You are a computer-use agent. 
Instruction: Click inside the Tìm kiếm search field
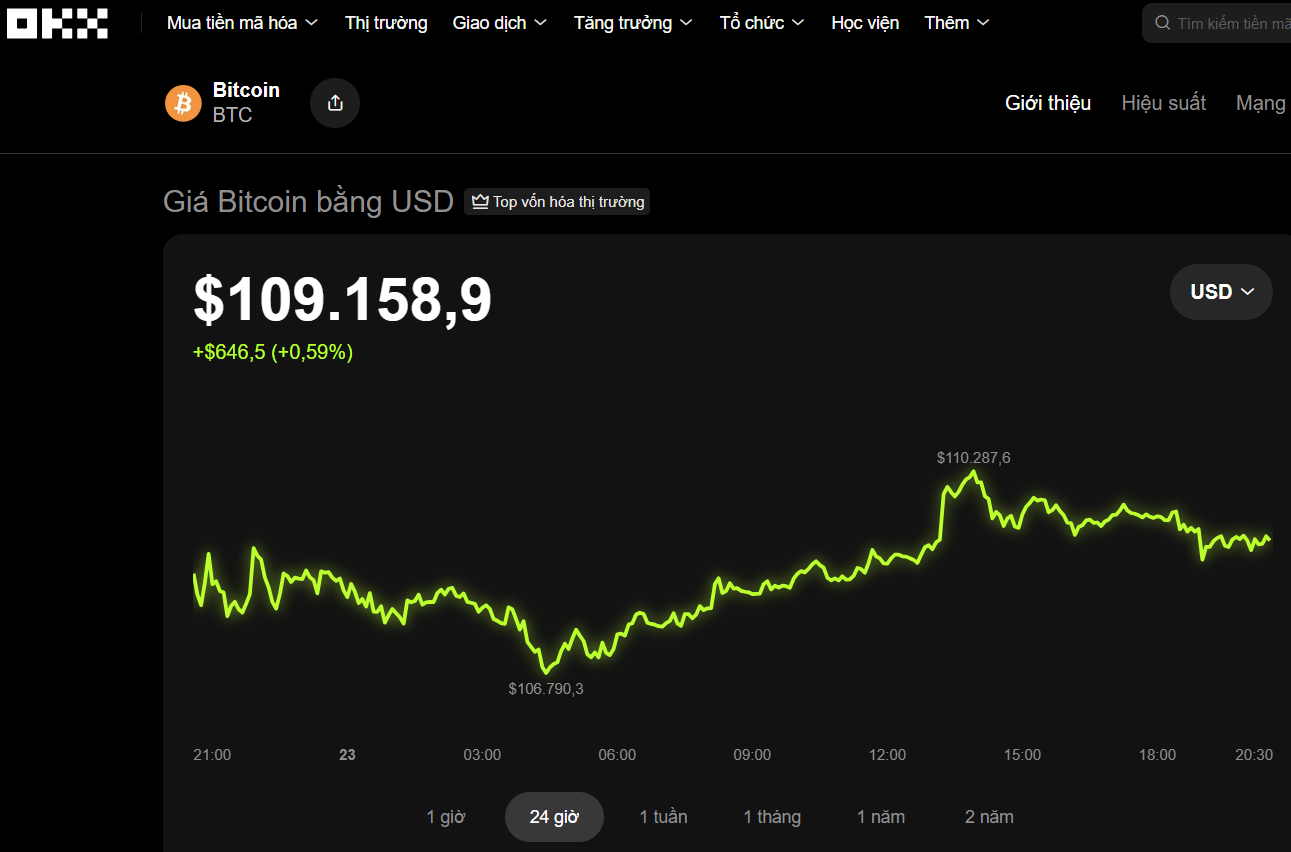click(x=1230, y=22)
